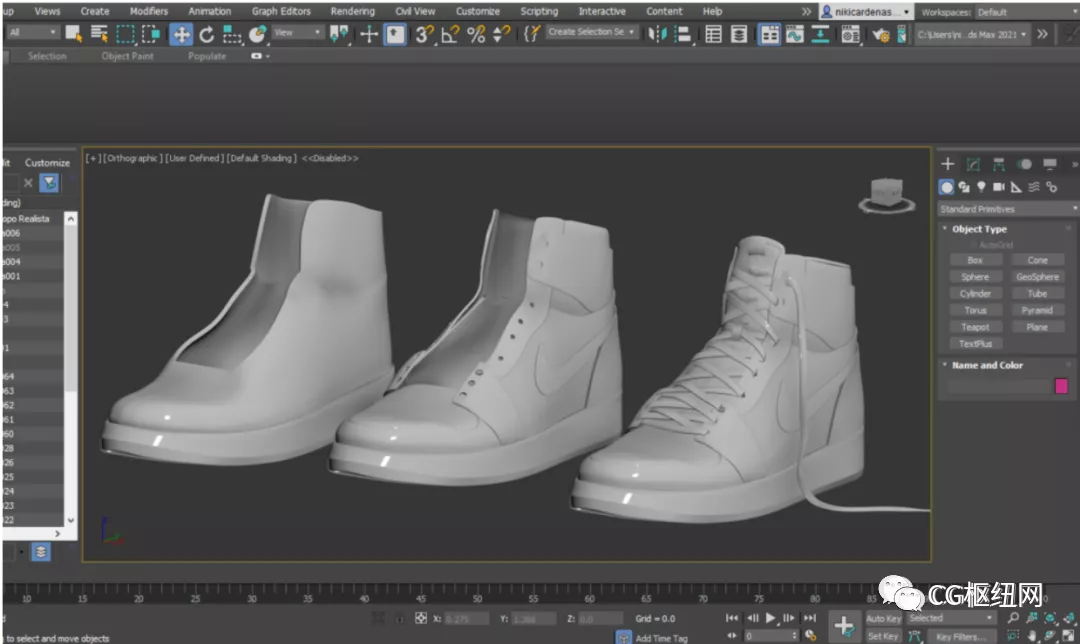1080x644 pixels.
Task: Open the Cameras category in Create panel
Action: (x=999, y=187)
